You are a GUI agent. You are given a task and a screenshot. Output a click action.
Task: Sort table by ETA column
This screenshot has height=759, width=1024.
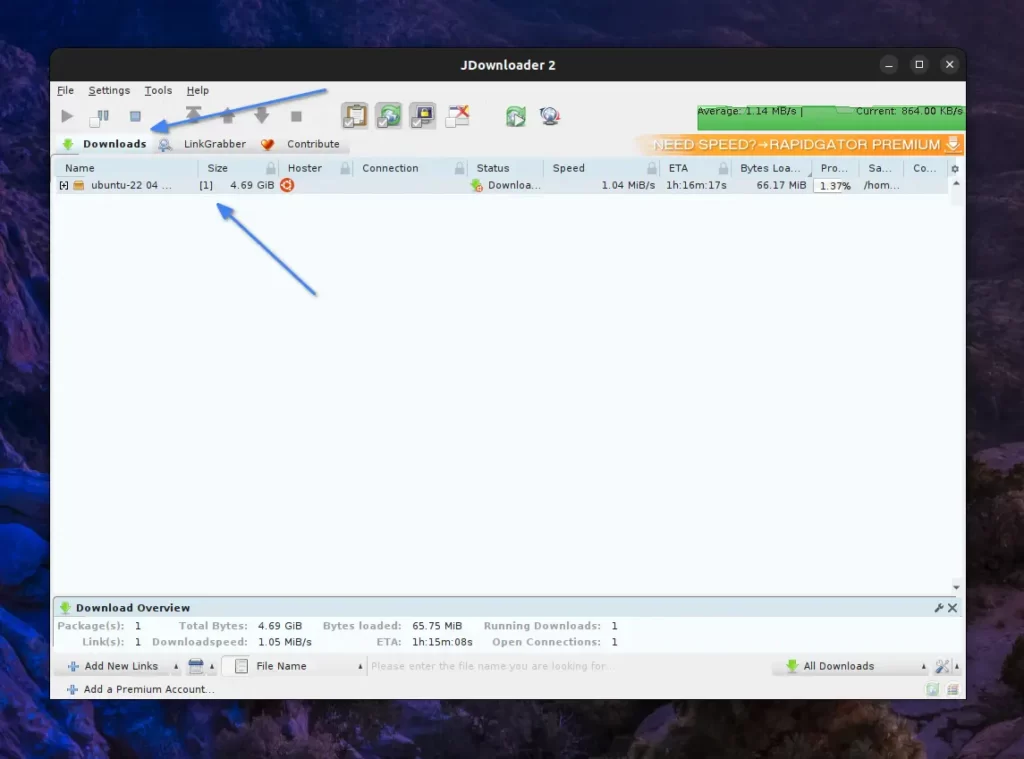[678, 168]
